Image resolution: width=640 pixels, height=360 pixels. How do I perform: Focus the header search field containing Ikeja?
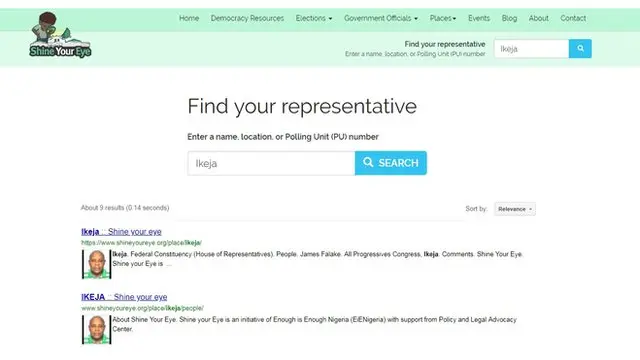(531, 49)
